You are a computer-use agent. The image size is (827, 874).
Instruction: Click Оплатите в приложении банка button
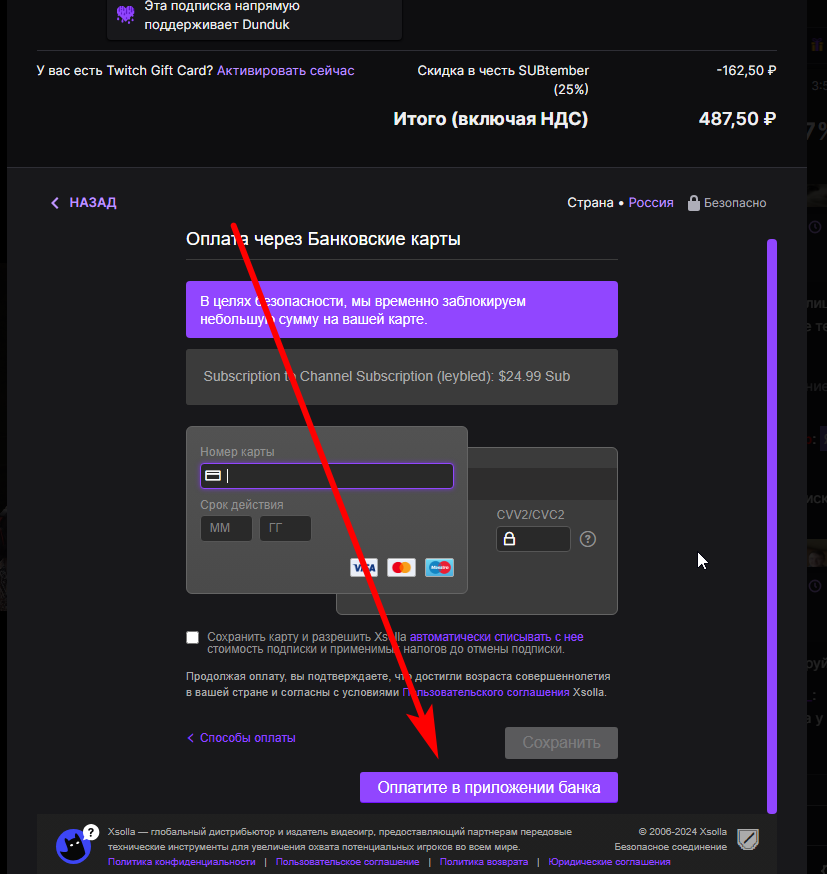coord(489,787)
